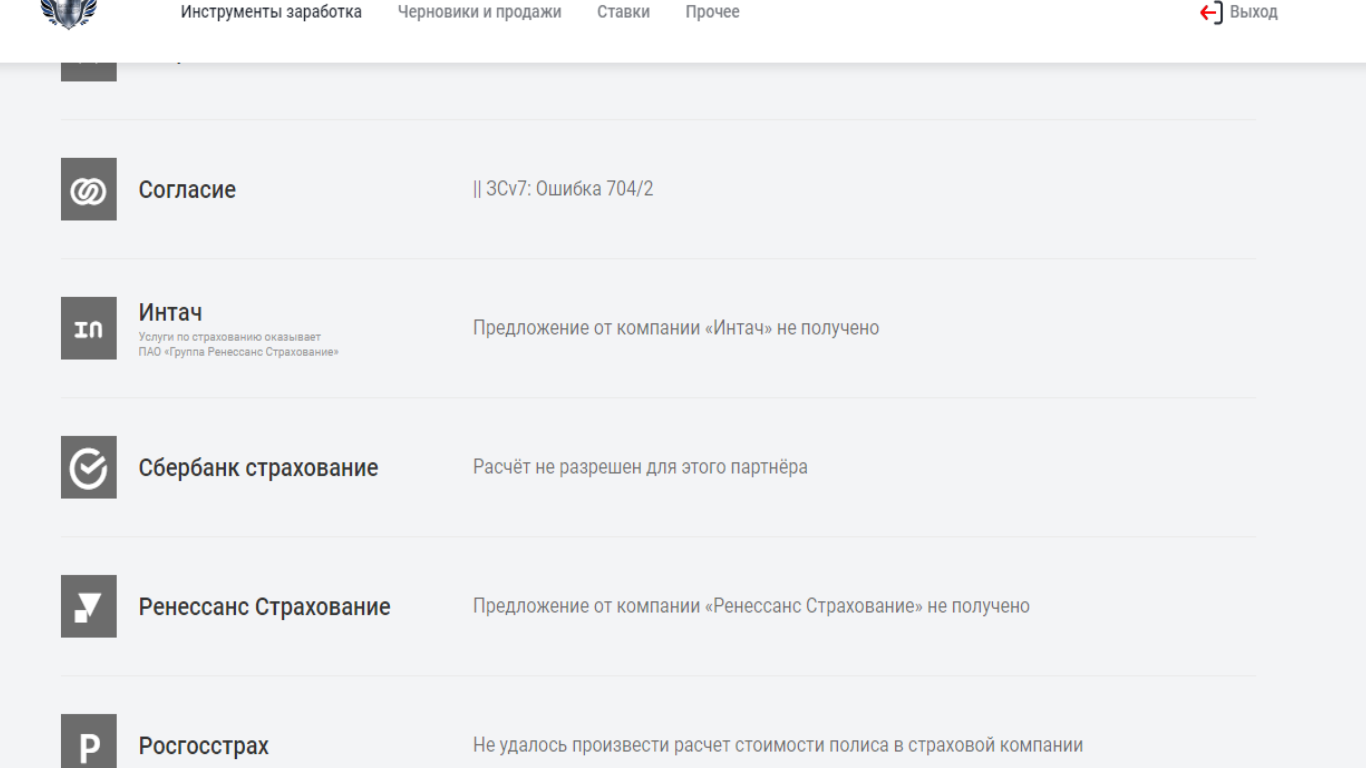Image resolution: width=1366 pixels, height=768 pixels.
Task: Click the Выход logout link
Action: coord(1254,12)
